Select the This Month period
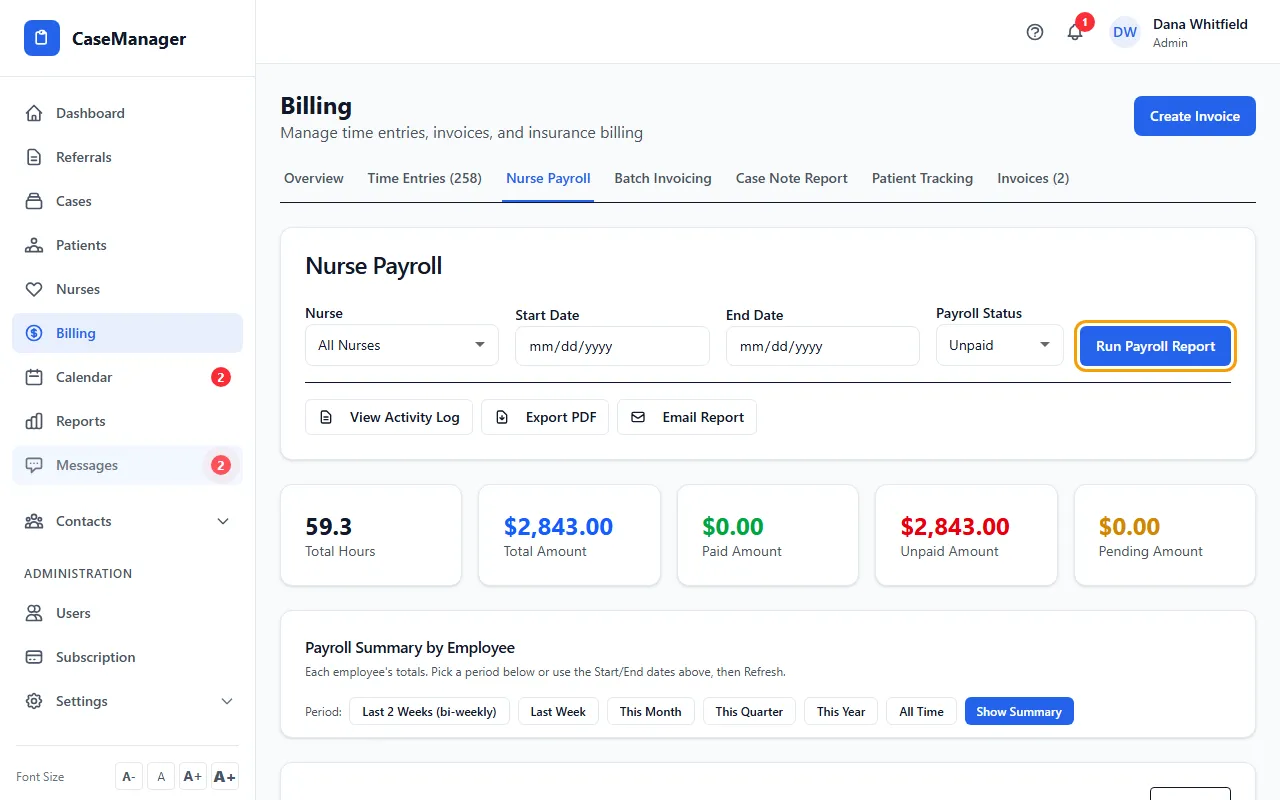1280x800 pixels. point(651,712)
